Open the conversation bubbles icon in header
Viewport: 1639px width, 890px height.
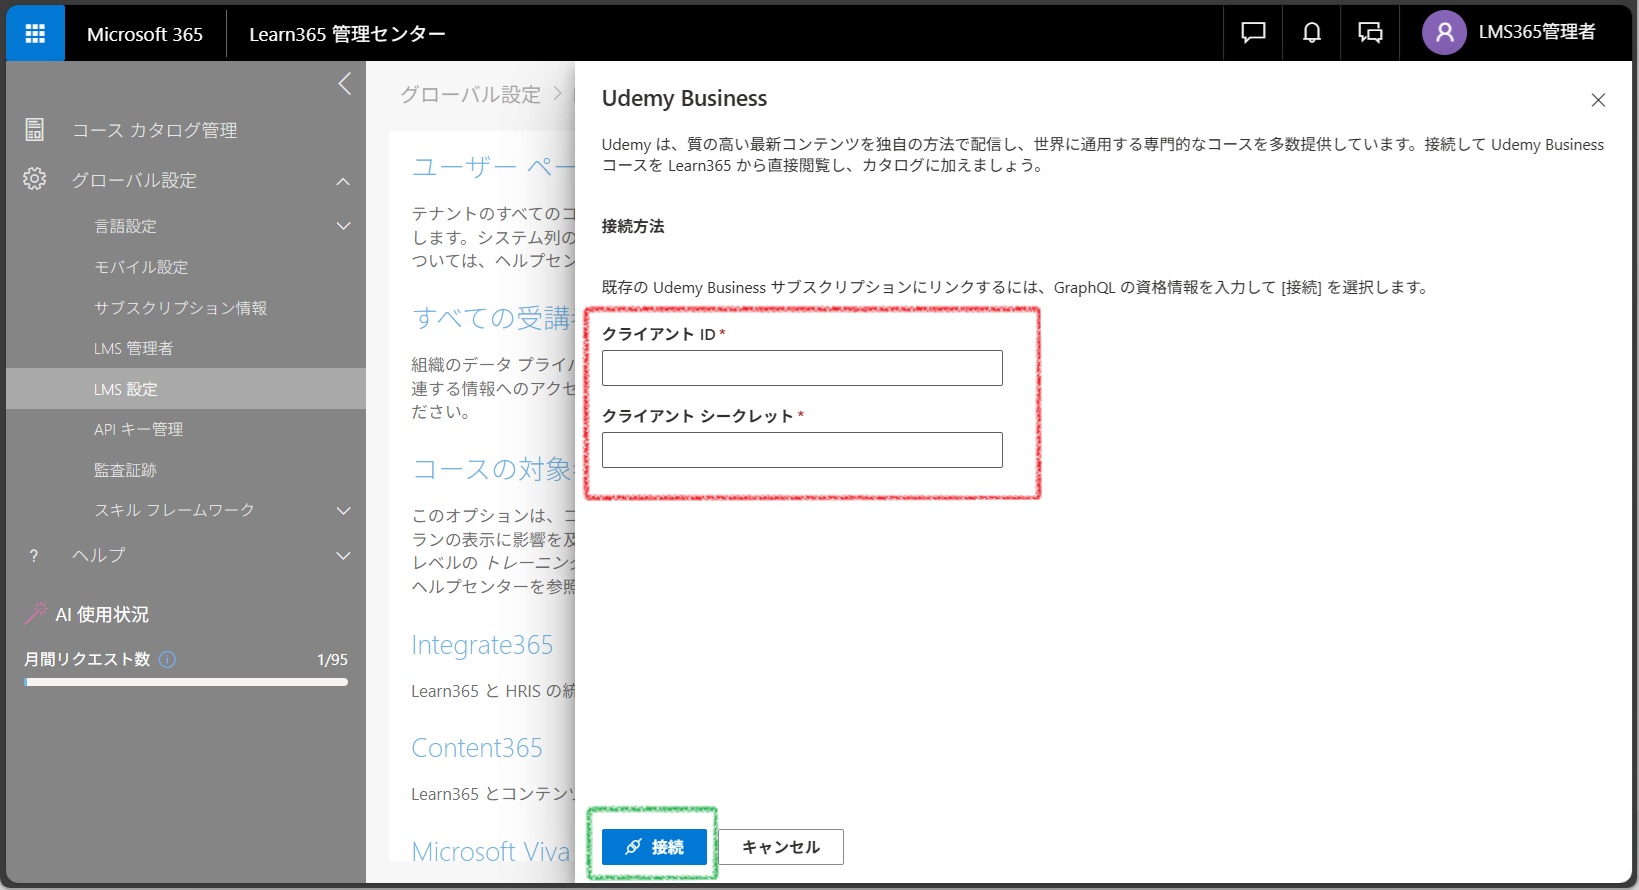point(1370,33)
